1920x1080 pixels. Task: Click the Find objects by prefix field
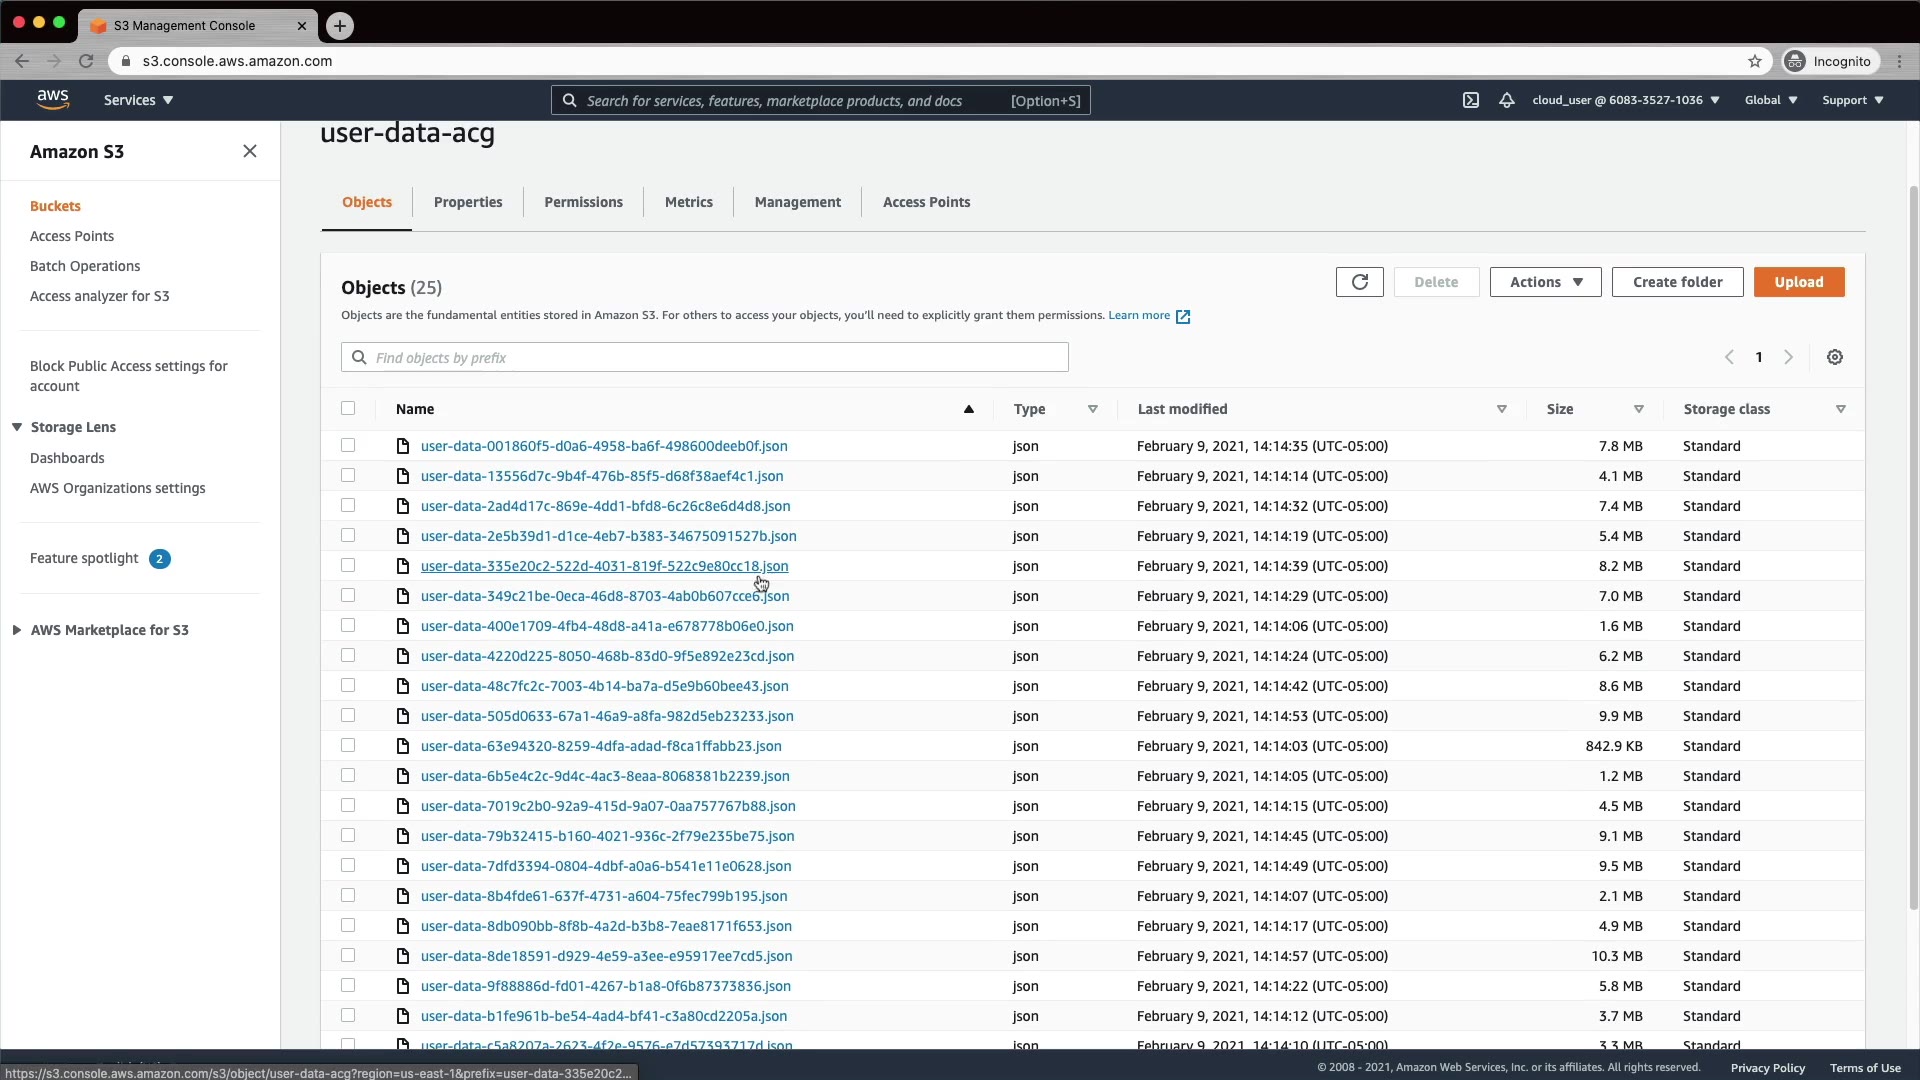705,357
